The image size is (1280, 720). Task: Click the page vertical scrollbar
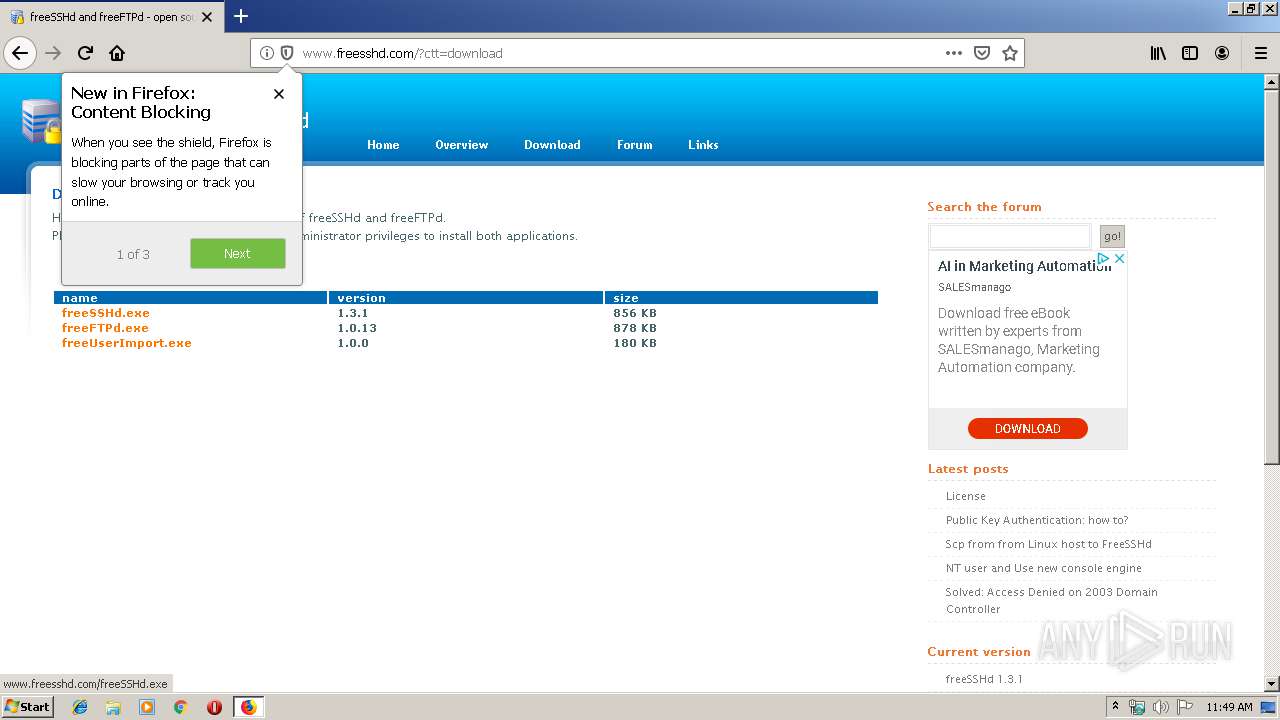point(1272,276)
